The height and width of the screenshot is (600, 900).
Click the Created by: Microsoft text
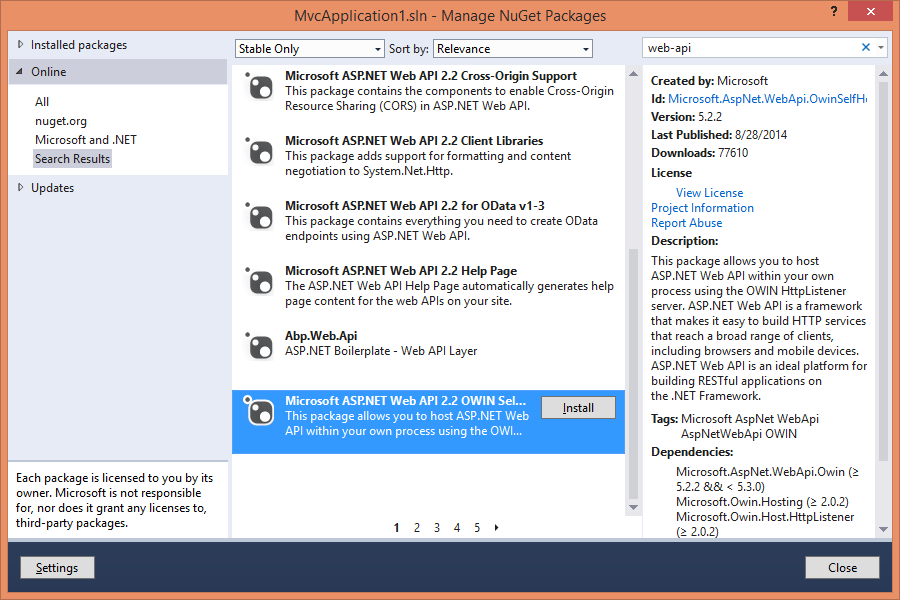[x=709, y=81]
